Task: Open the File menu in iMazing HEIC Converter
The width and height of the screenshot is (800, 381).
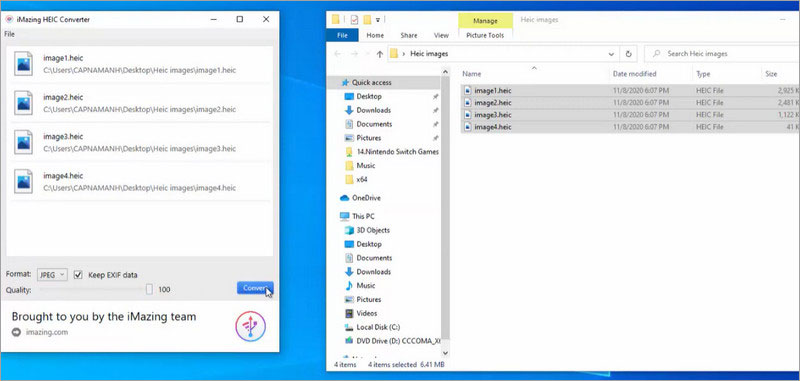Action: [9, 34]
